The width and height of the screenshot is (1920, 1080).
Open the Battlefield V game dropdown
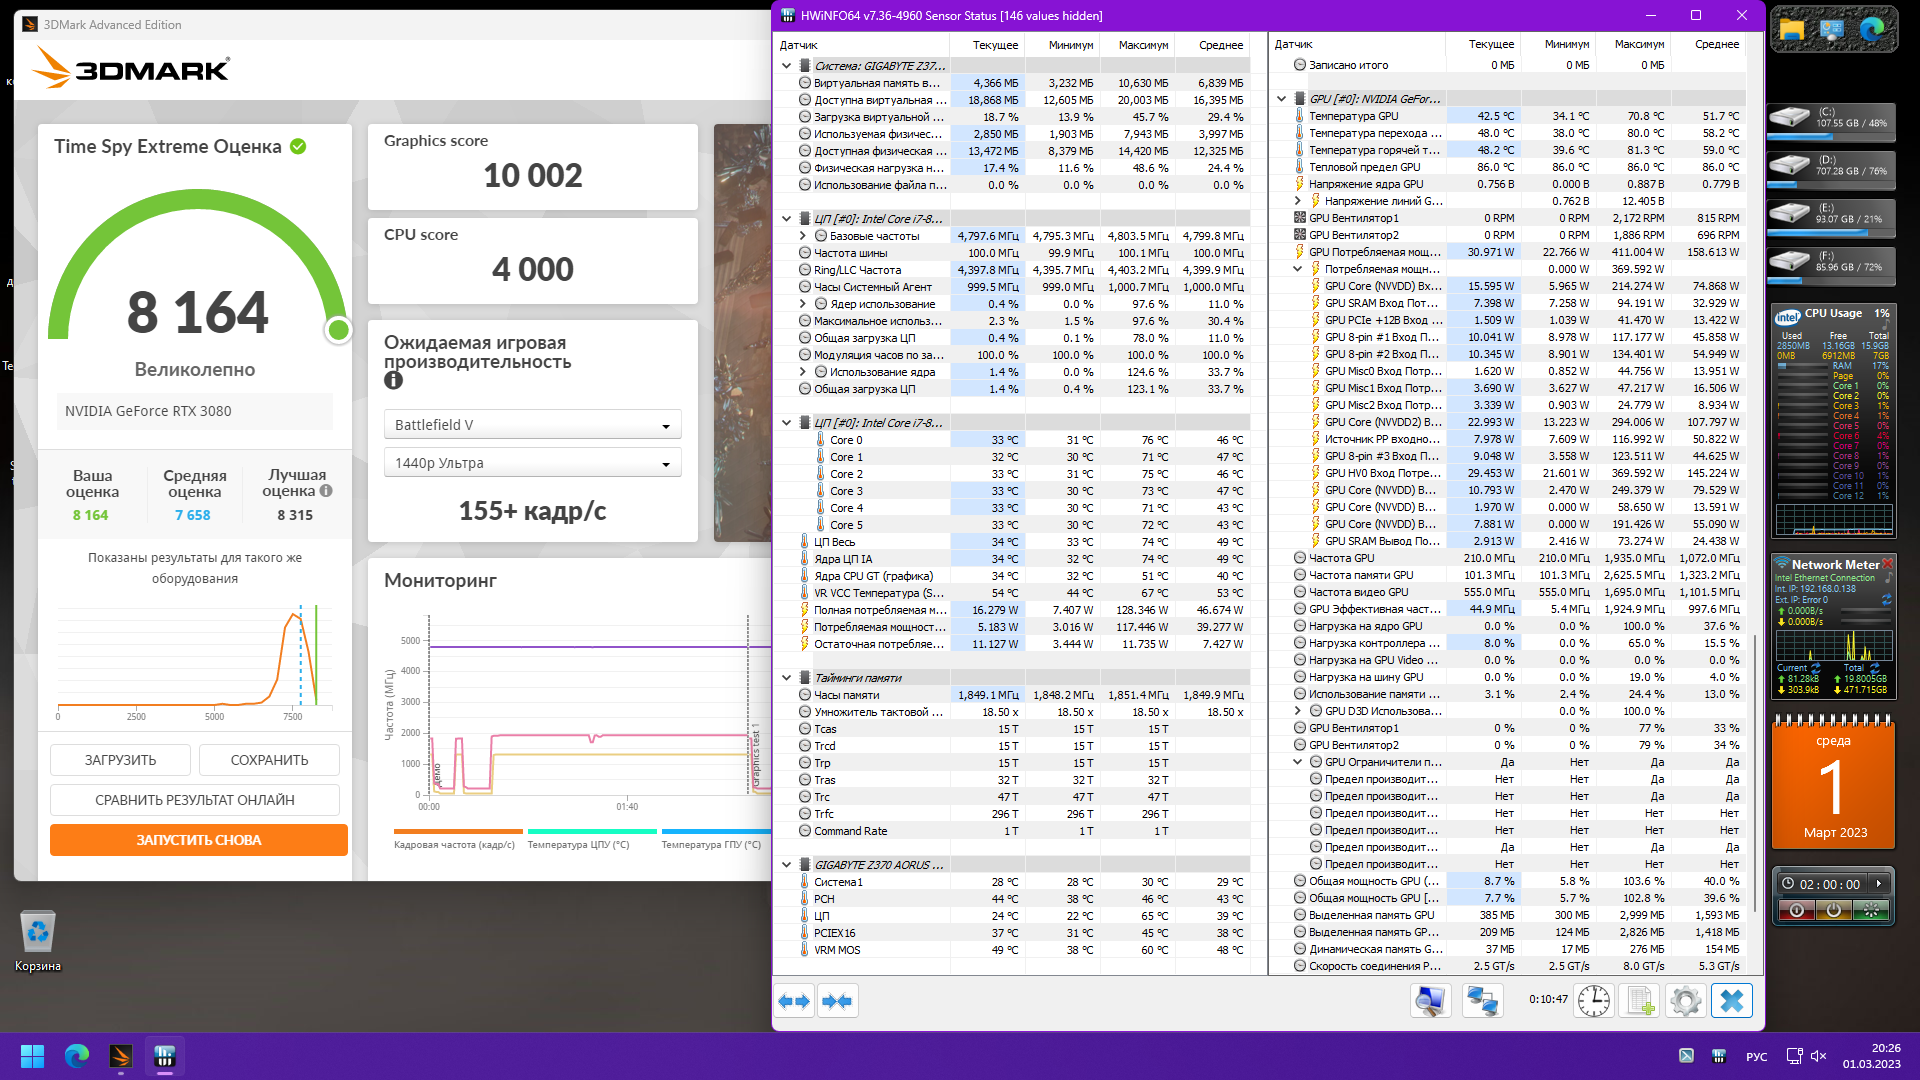pos(532,425)
